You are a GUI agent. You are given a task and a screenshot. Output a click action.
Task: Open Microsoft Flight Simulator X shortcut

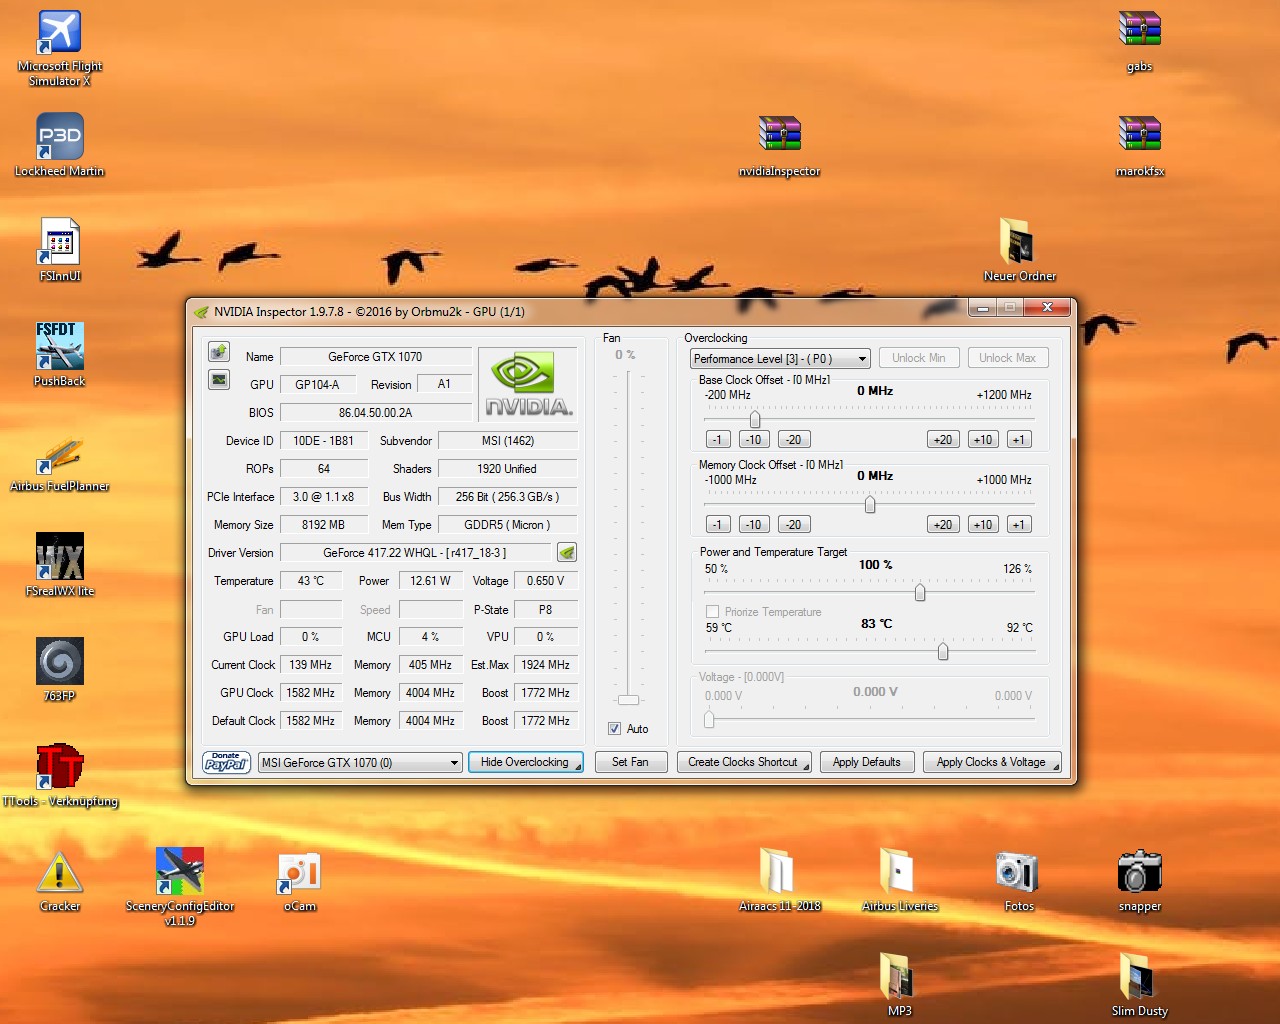pyautogui.click(x=60, y=34)
